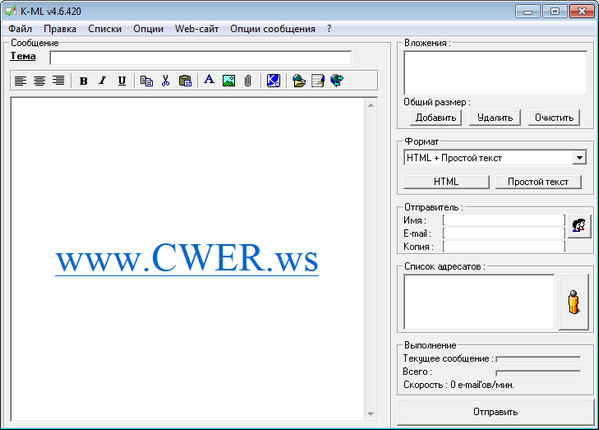Maximize the K-ML window
Image resolution: width=599 pixels, height=430 pixels.
[555, 11]
